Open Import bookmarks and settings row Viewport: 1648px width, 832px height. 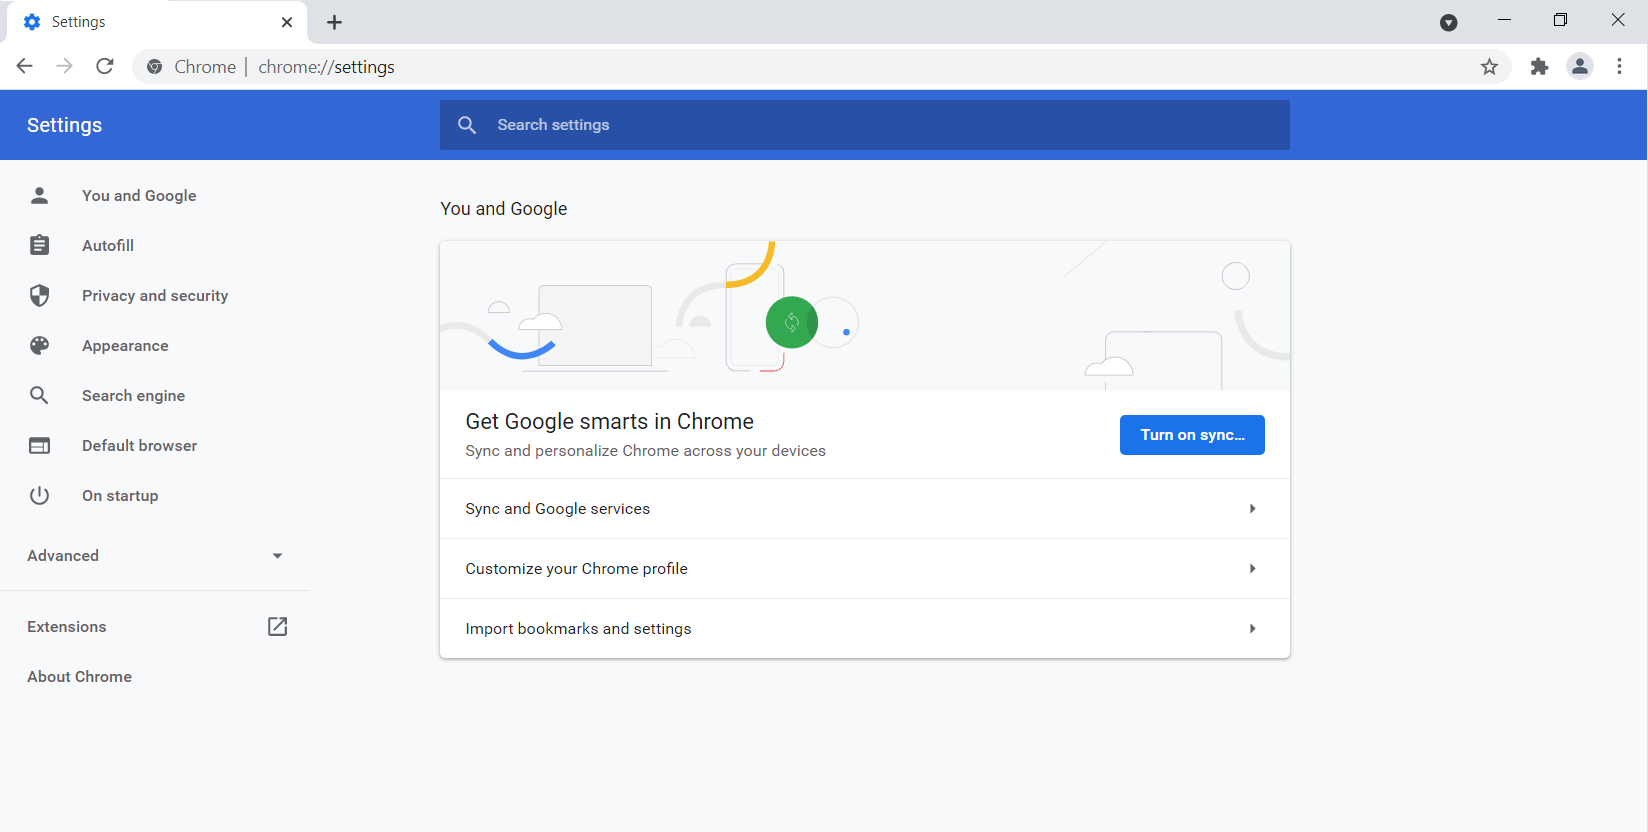click(x=864, y=629)
